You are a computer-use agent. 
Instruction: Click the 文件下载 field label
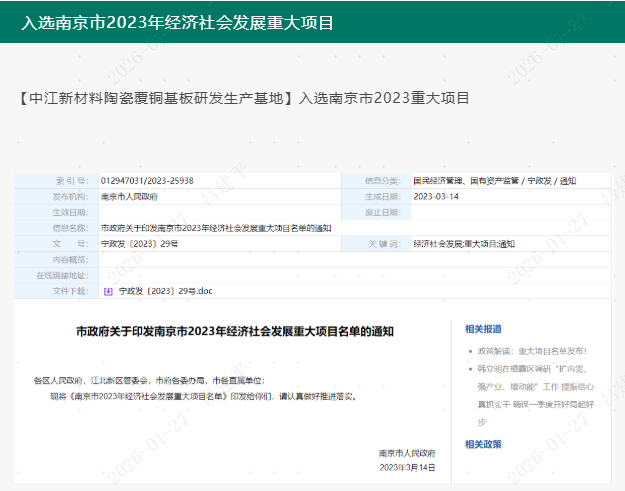tap(71, 291)
